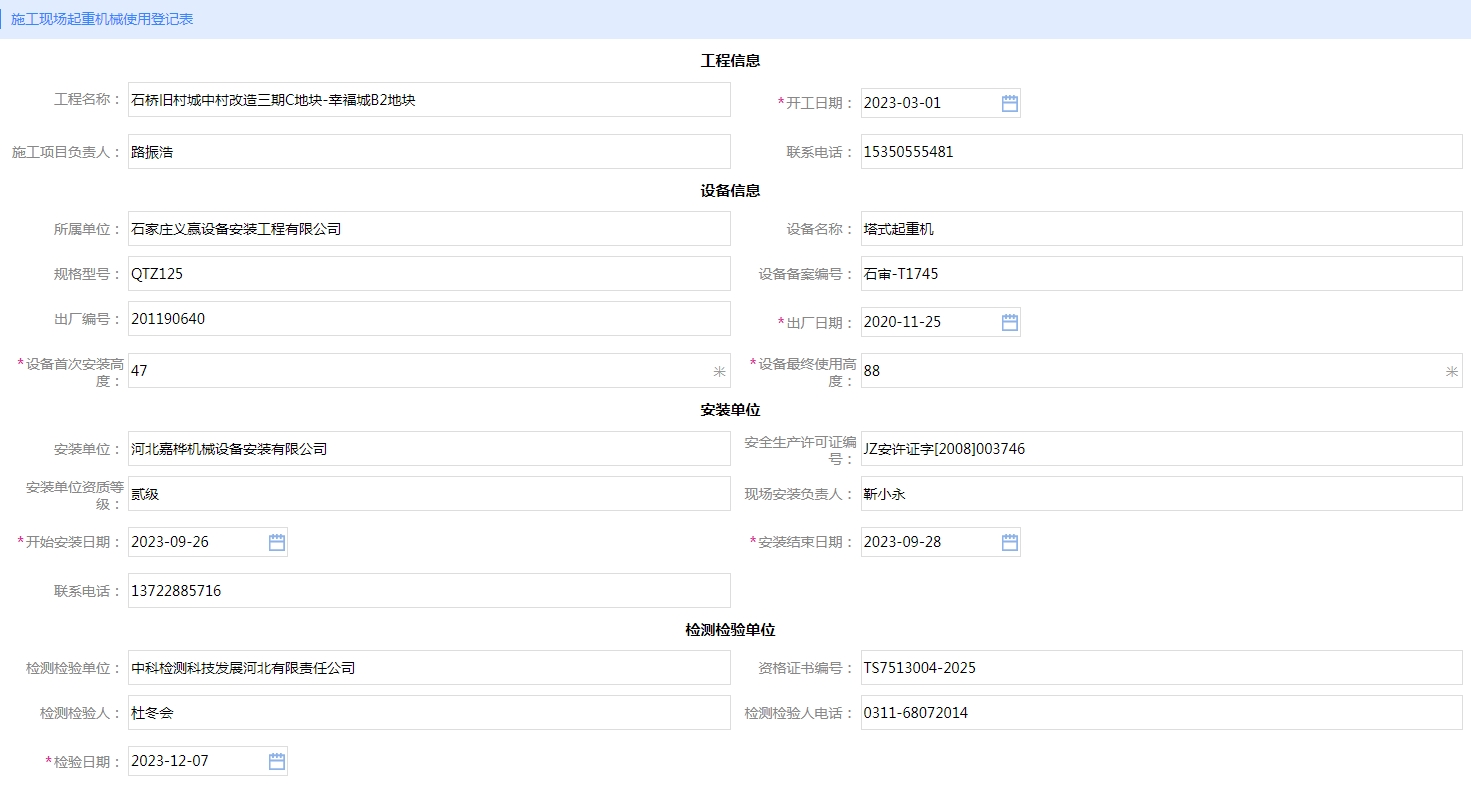Screen dimensions: 1471x792
Task: Click the 工程名称 input field
Action: click(429, 100)
